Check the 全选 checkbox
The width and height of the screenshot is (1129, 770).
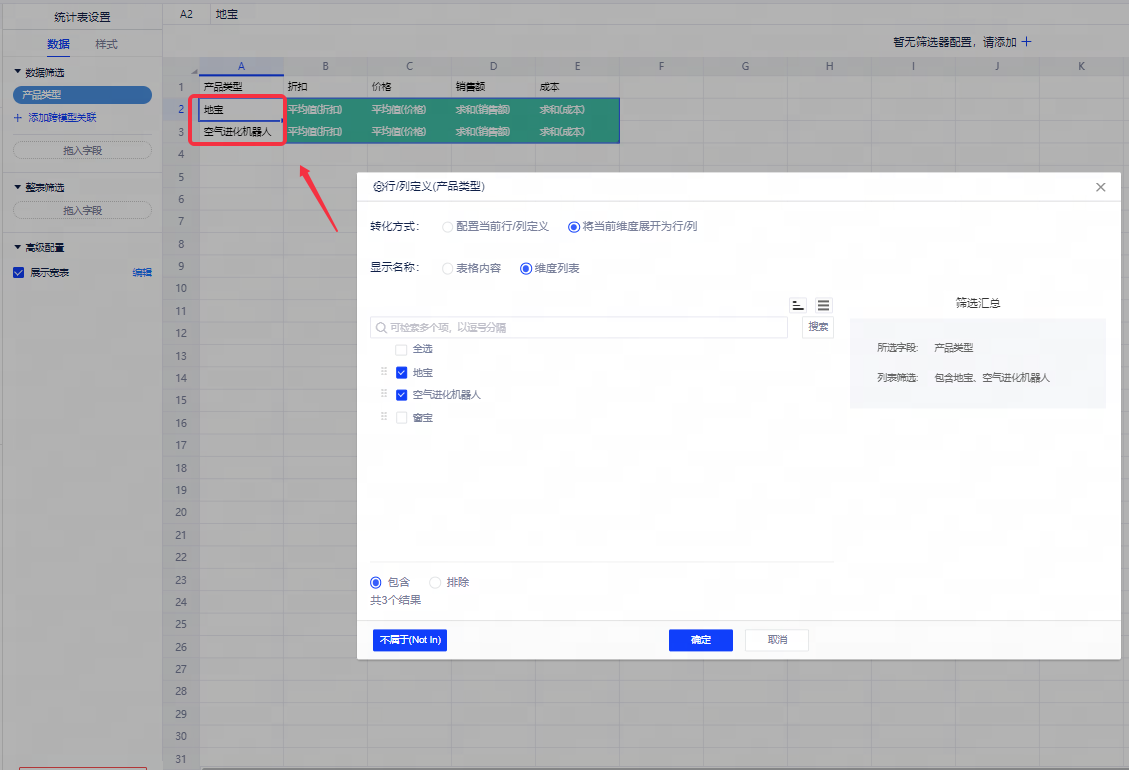pyautogui.click(x=401, y=350)
